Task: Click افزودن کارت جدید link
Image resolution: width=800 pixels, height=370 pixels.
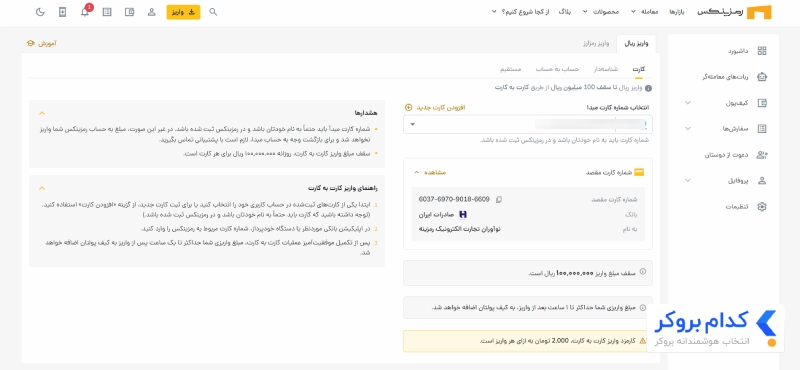Action: [x=441, y=107]
